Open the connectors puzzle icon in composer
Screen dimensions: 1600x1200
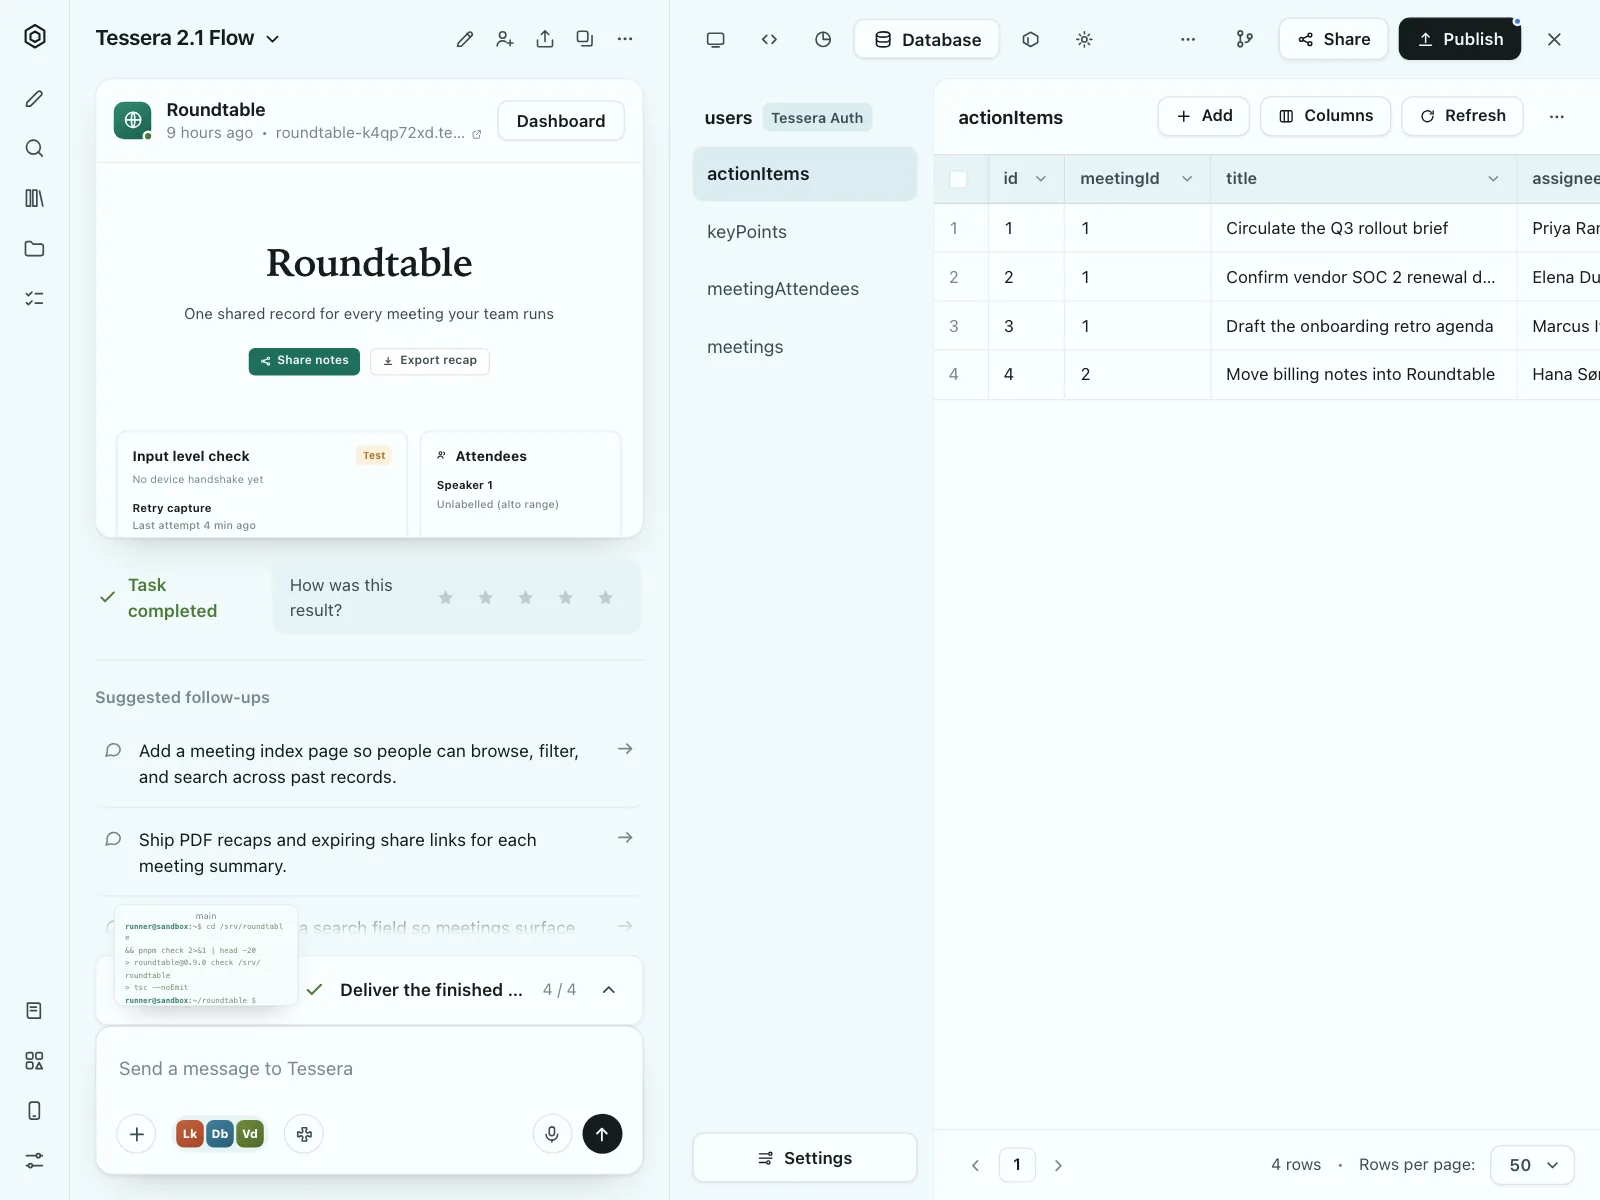tap(304, 1134)
